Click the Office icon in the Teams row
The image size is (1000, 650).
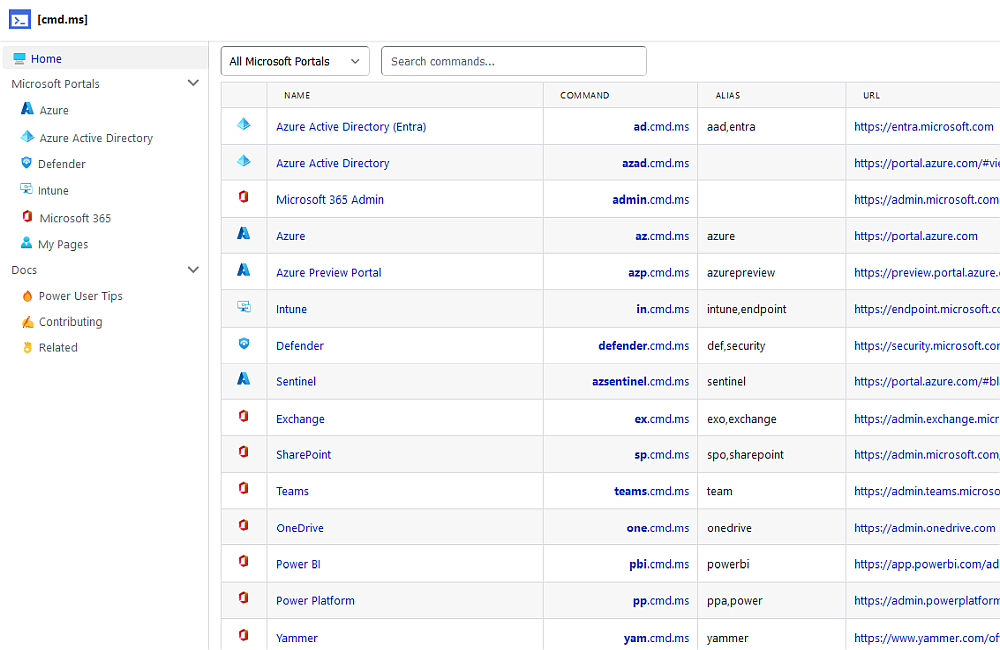click(244, 488)
